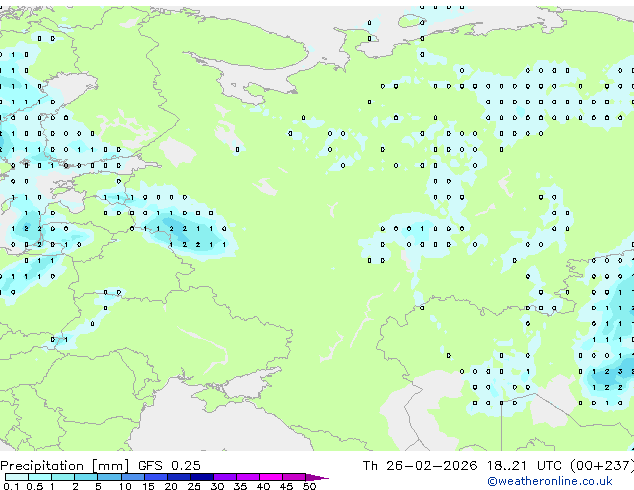The width and height of the screenshot is (634, 490).
Task: Click the 10–15 mm legend color swatch
Action: tap(132, 477)
